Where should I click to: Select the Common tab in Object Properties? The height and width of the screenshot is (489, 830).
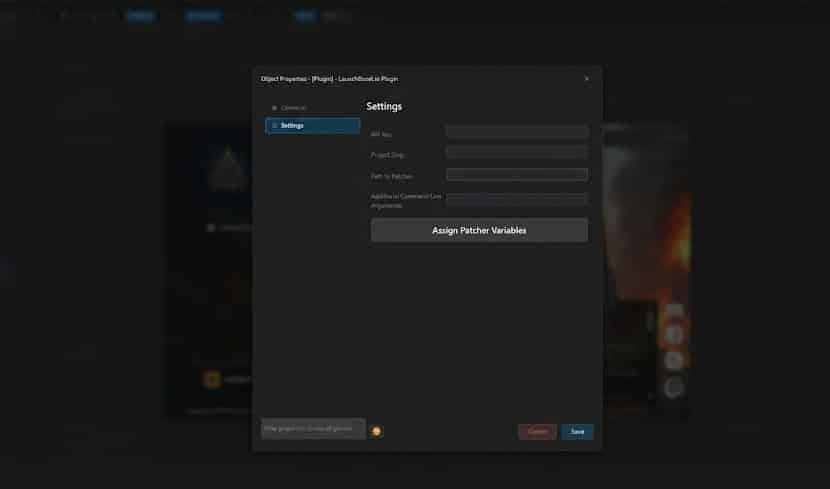coord(312,108)
